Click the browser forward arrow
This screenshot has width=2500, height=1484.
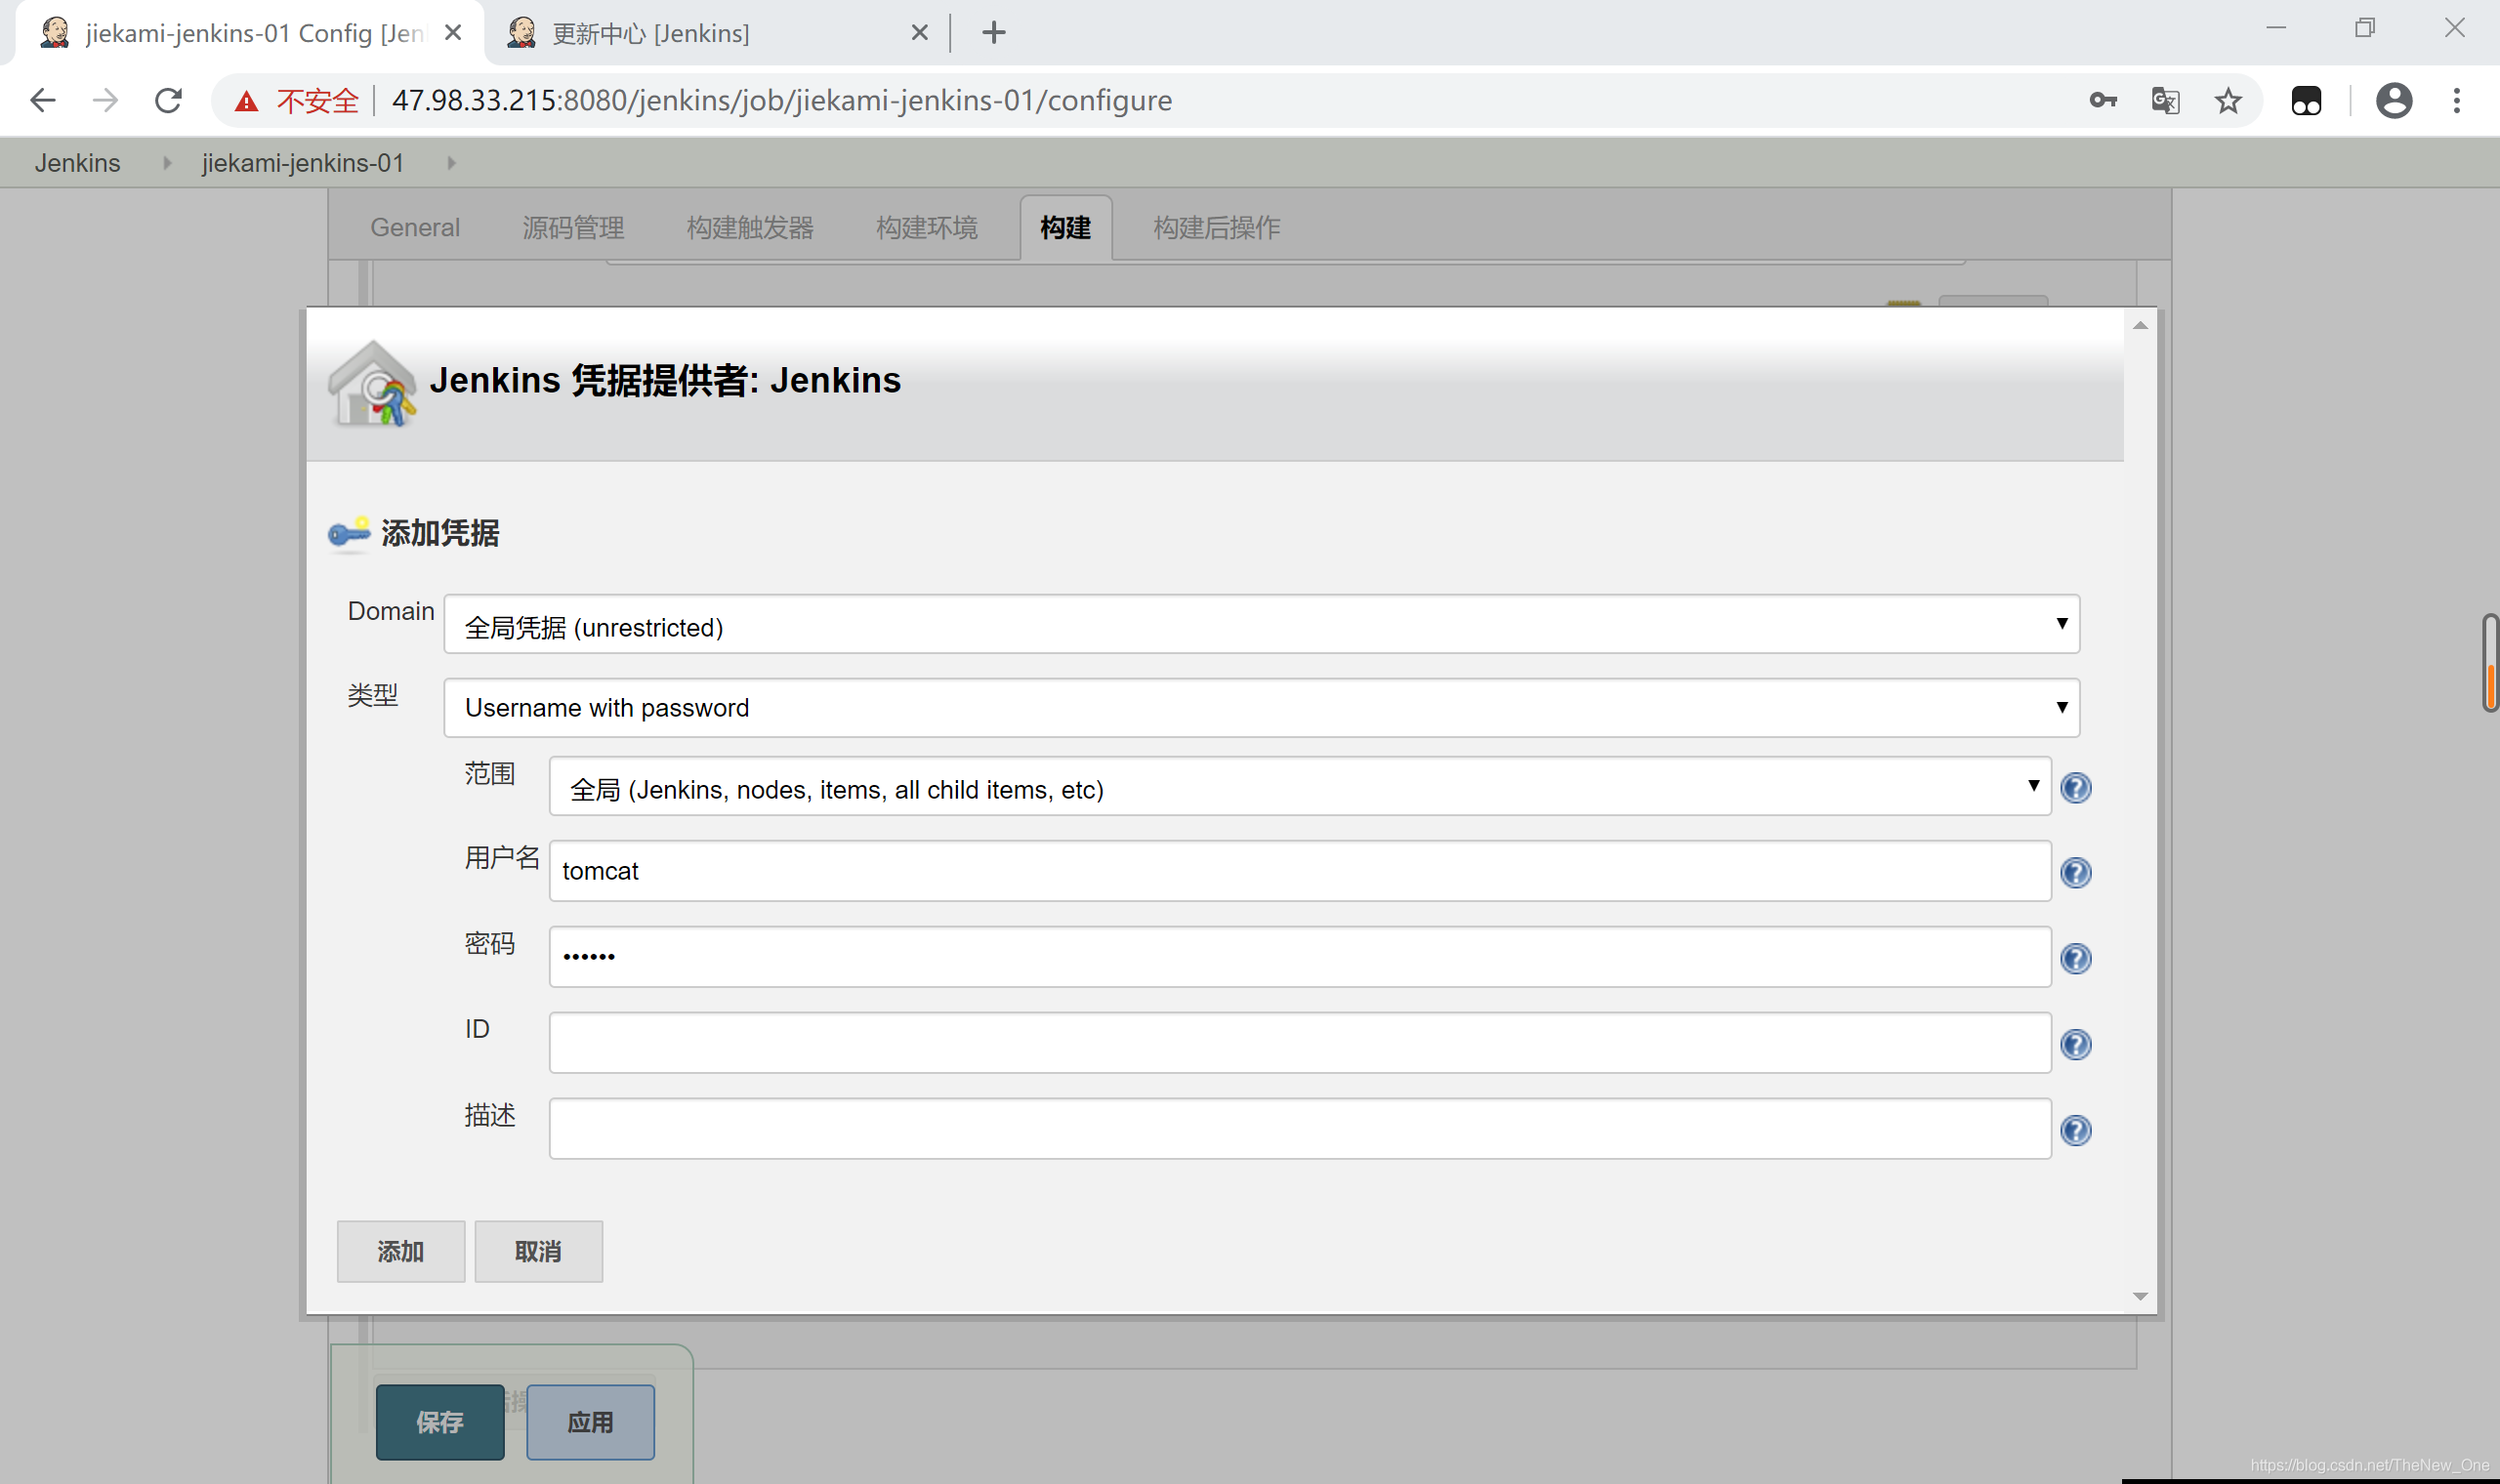click(105, 100)
